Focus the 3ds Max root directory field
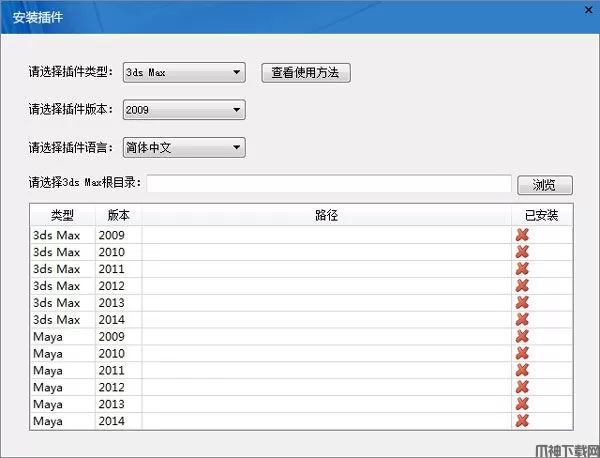This screenshot has height=458, width=600. (329, 184)
